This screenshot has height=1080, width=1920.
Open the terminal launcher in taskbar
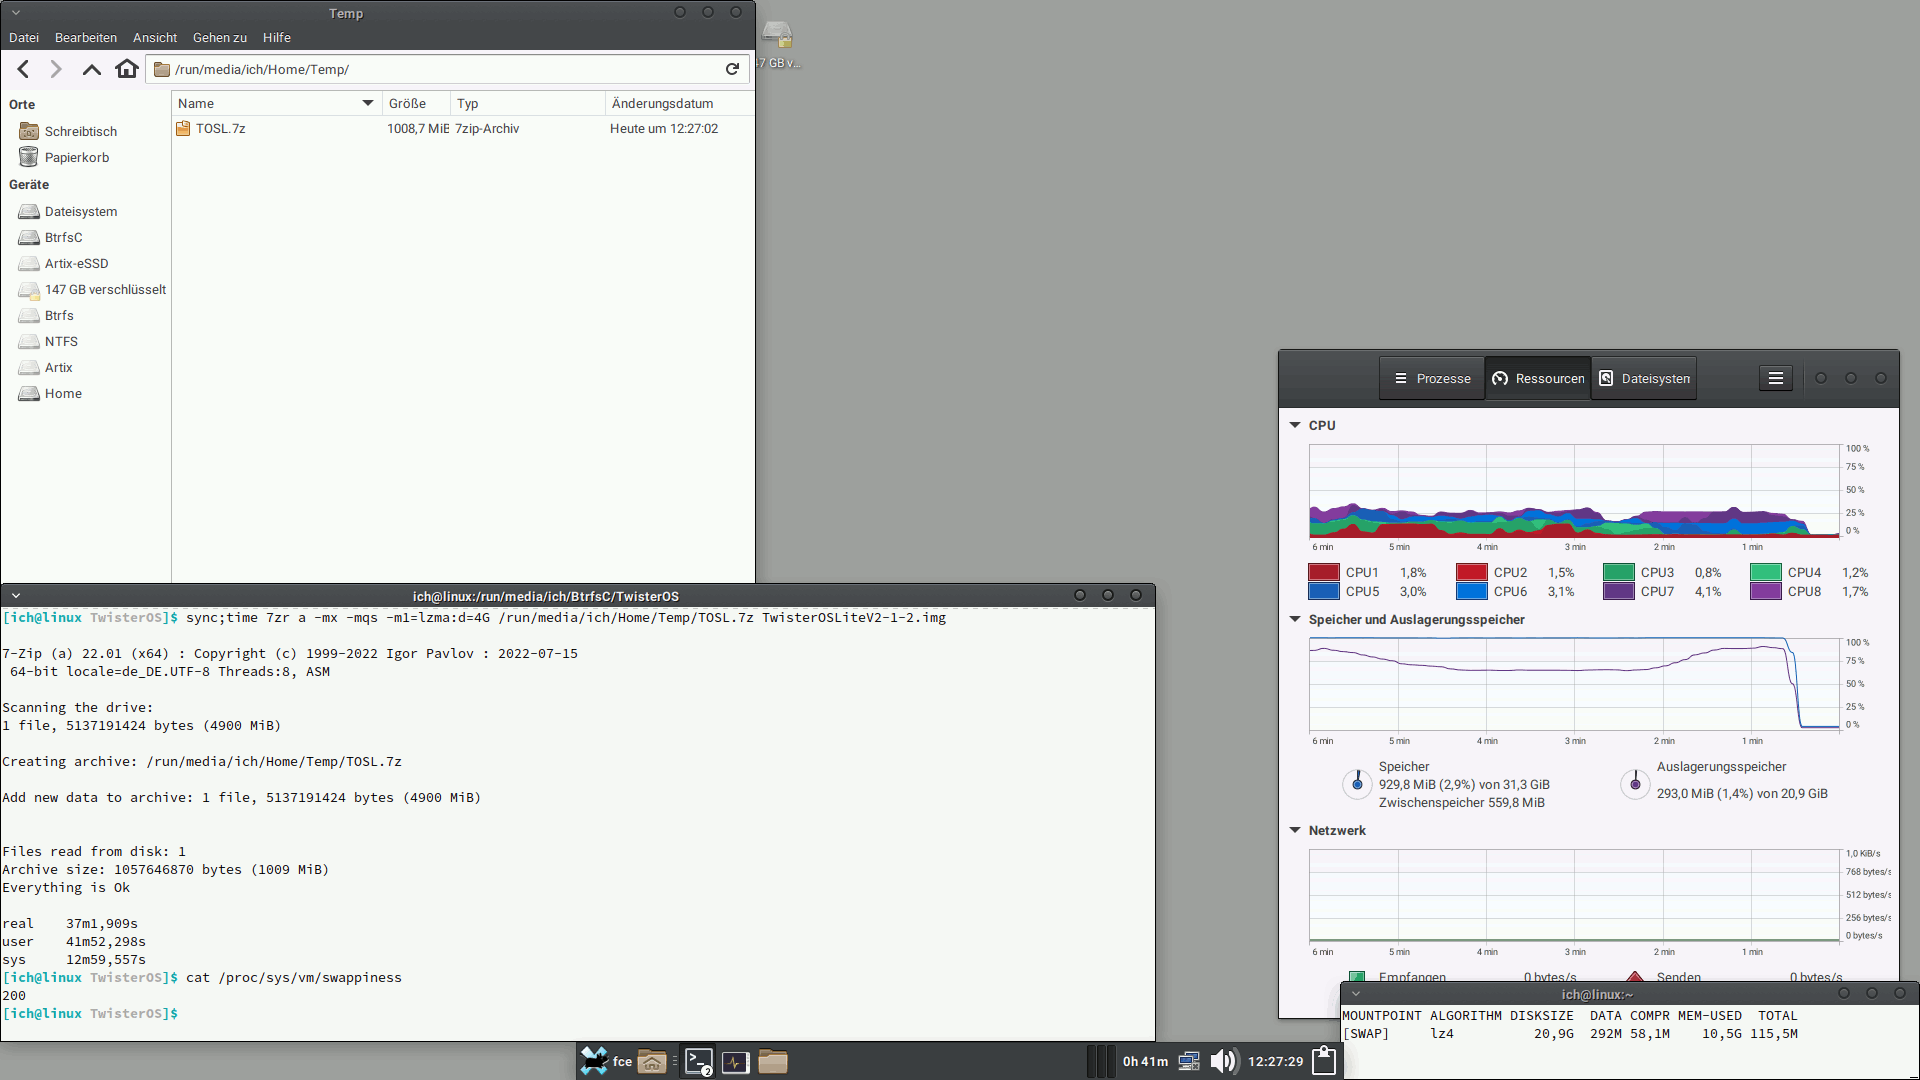point(699,1061)
